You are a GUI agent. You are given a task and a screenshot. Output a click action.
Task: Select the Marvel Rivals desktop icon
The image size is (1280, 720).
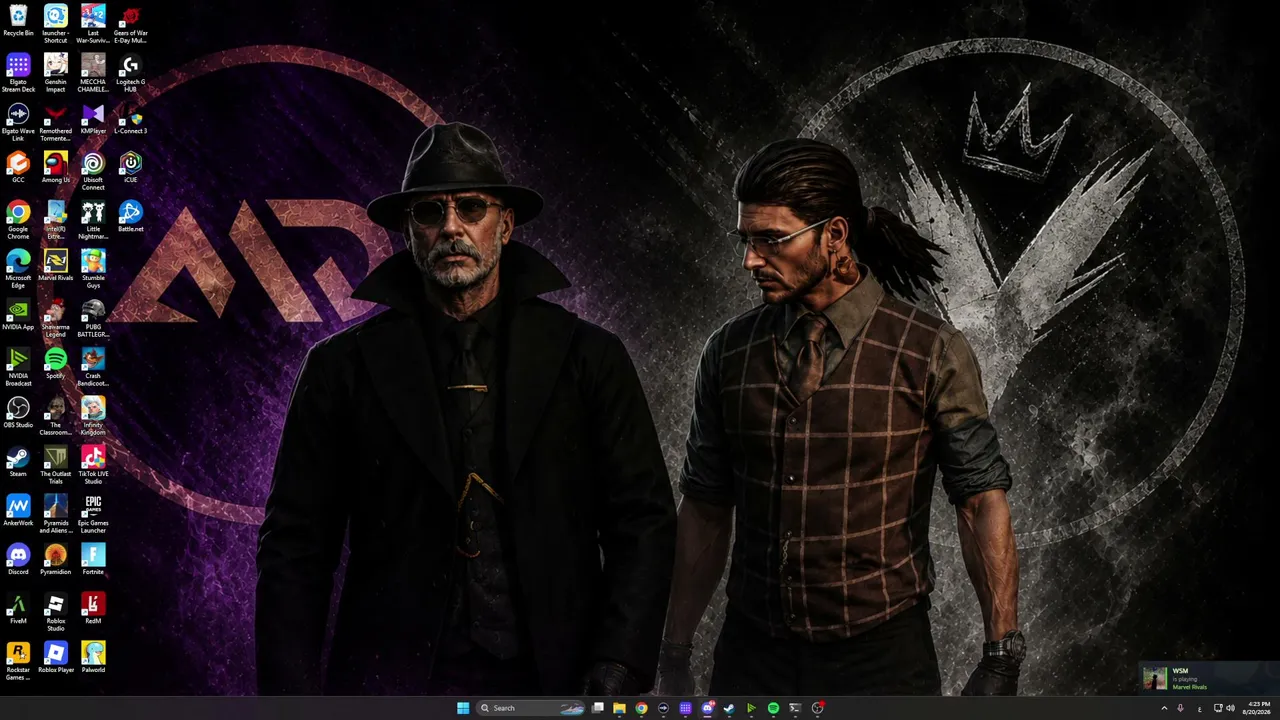pos(56,266)
